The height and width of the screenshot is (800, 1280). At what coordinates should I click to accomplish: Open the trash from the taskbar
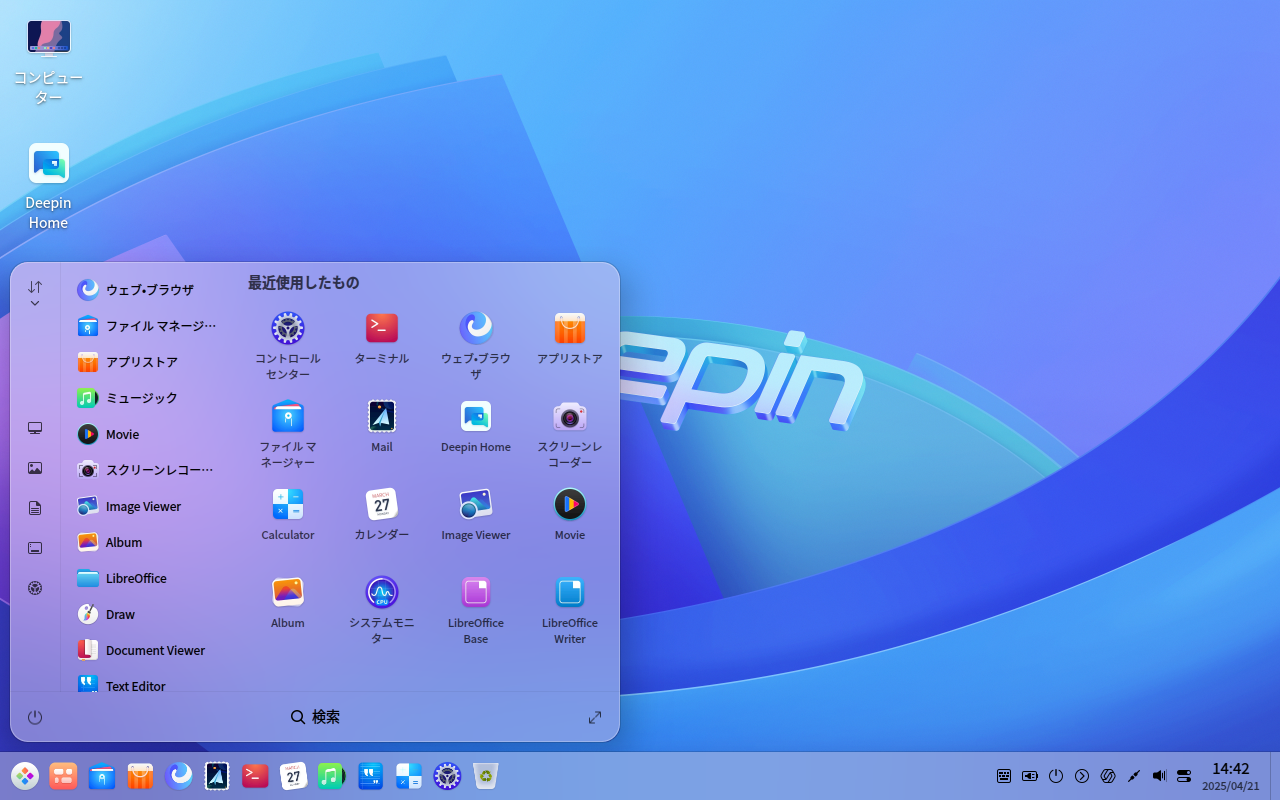point(485,776)
